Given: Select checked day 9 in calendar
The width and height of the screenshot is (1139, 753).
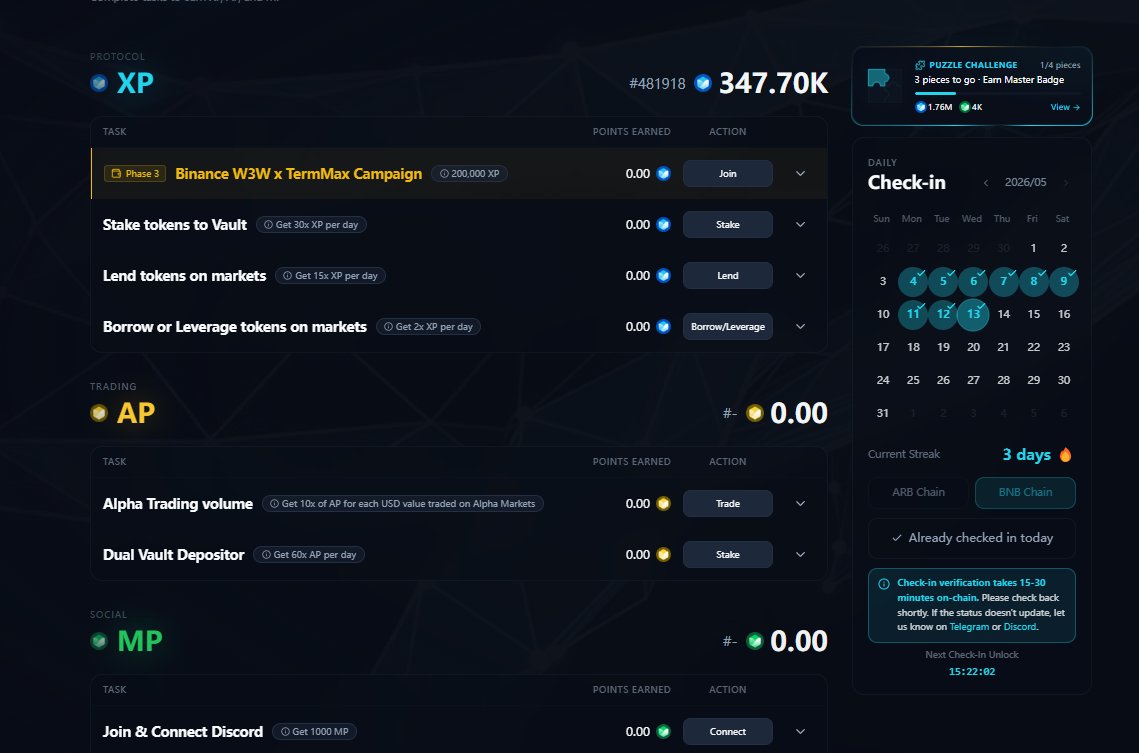Looking at the screenshot, I should pos(1063,281).
